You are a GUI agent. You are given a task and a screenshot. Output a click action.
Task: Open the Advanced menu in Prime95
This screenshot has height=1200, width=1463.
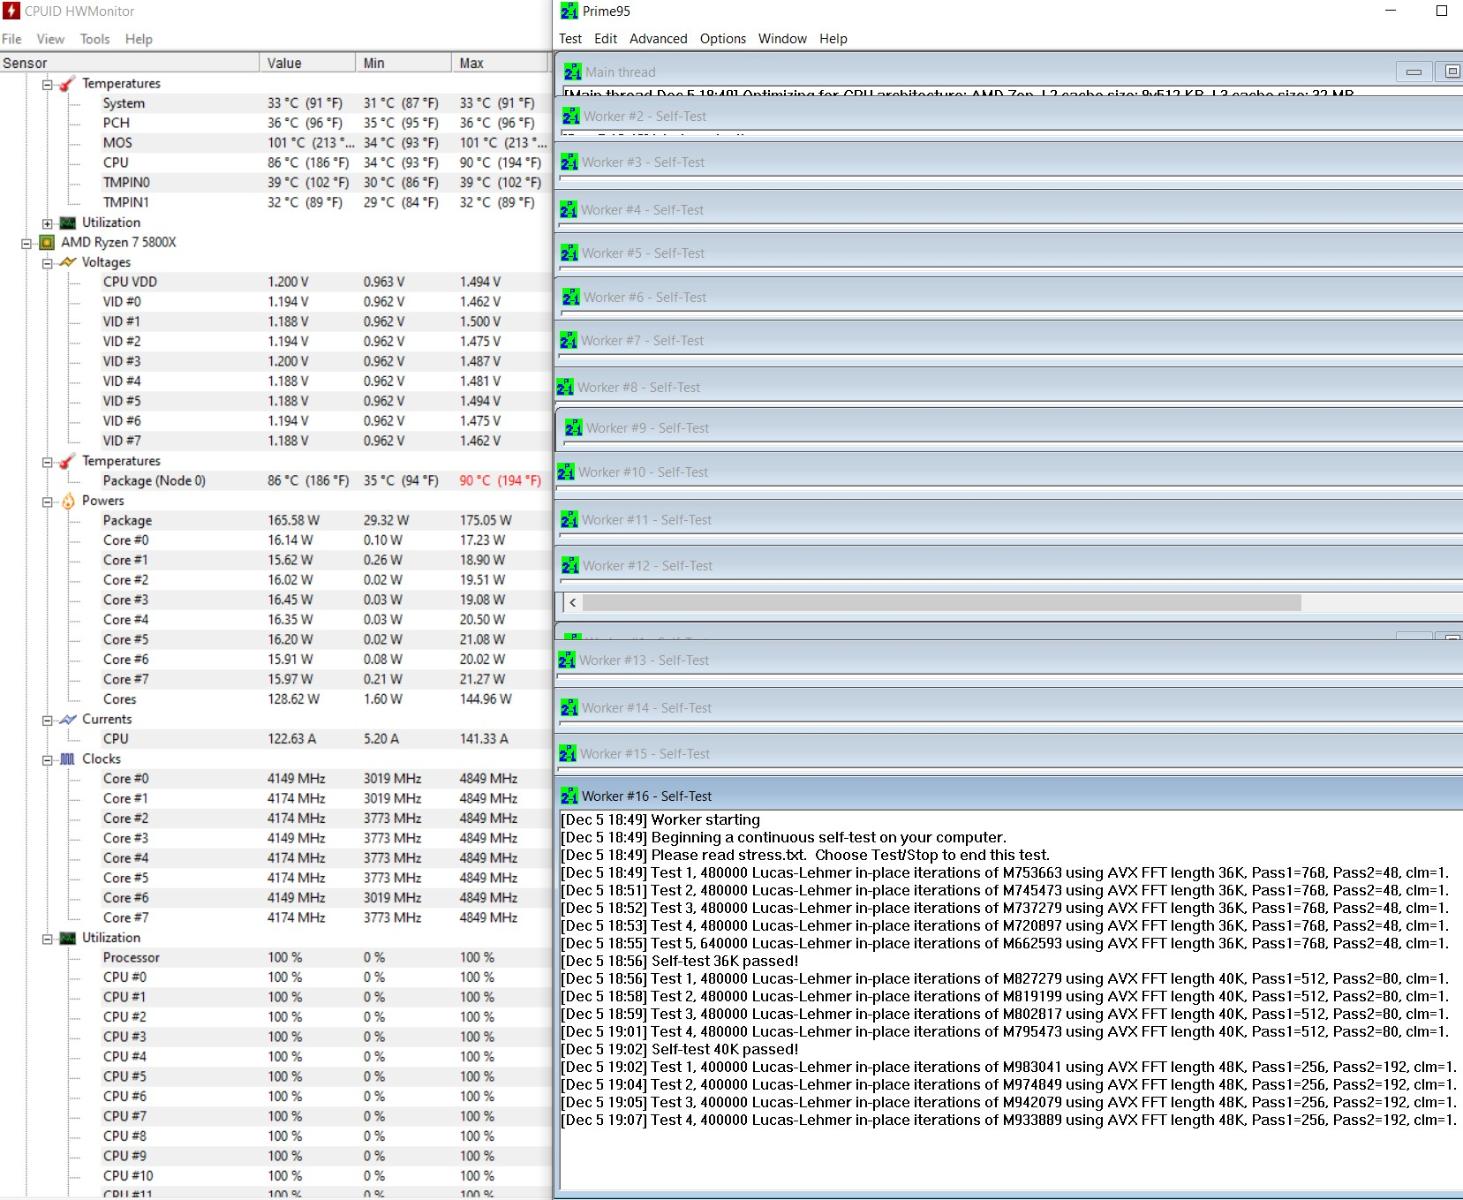(x=658, y=39)
